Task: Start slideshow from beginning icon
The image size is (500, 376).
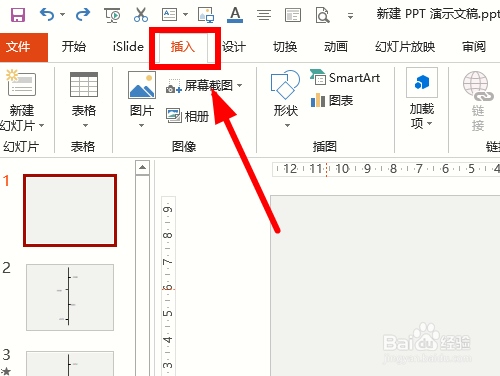Action: [x=112, y=15]
